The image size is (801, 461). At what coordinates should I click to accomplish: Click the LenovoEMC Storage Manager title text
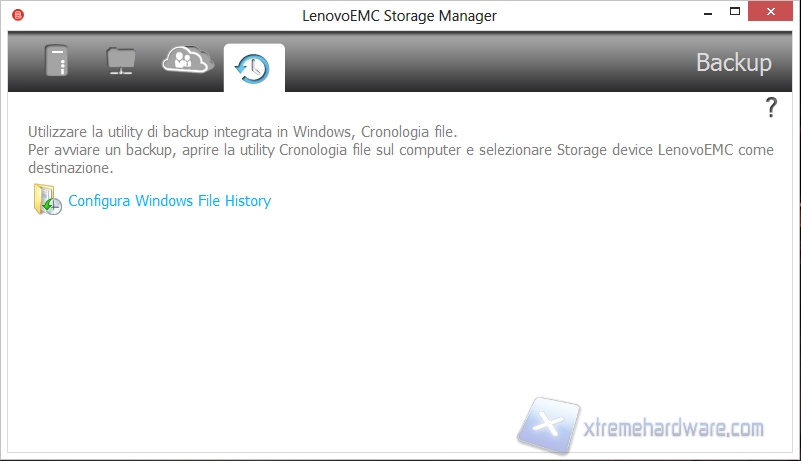click(x=399, y=16)
